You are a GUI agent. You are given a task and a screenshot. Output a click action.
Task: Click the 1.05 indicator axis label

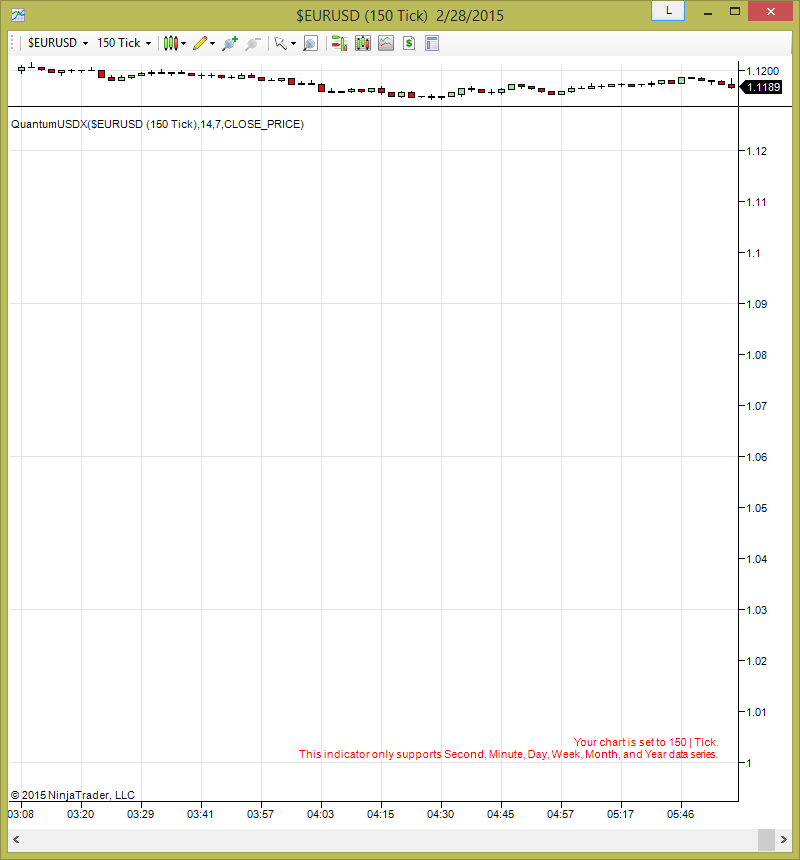click(x=757, y=508)
